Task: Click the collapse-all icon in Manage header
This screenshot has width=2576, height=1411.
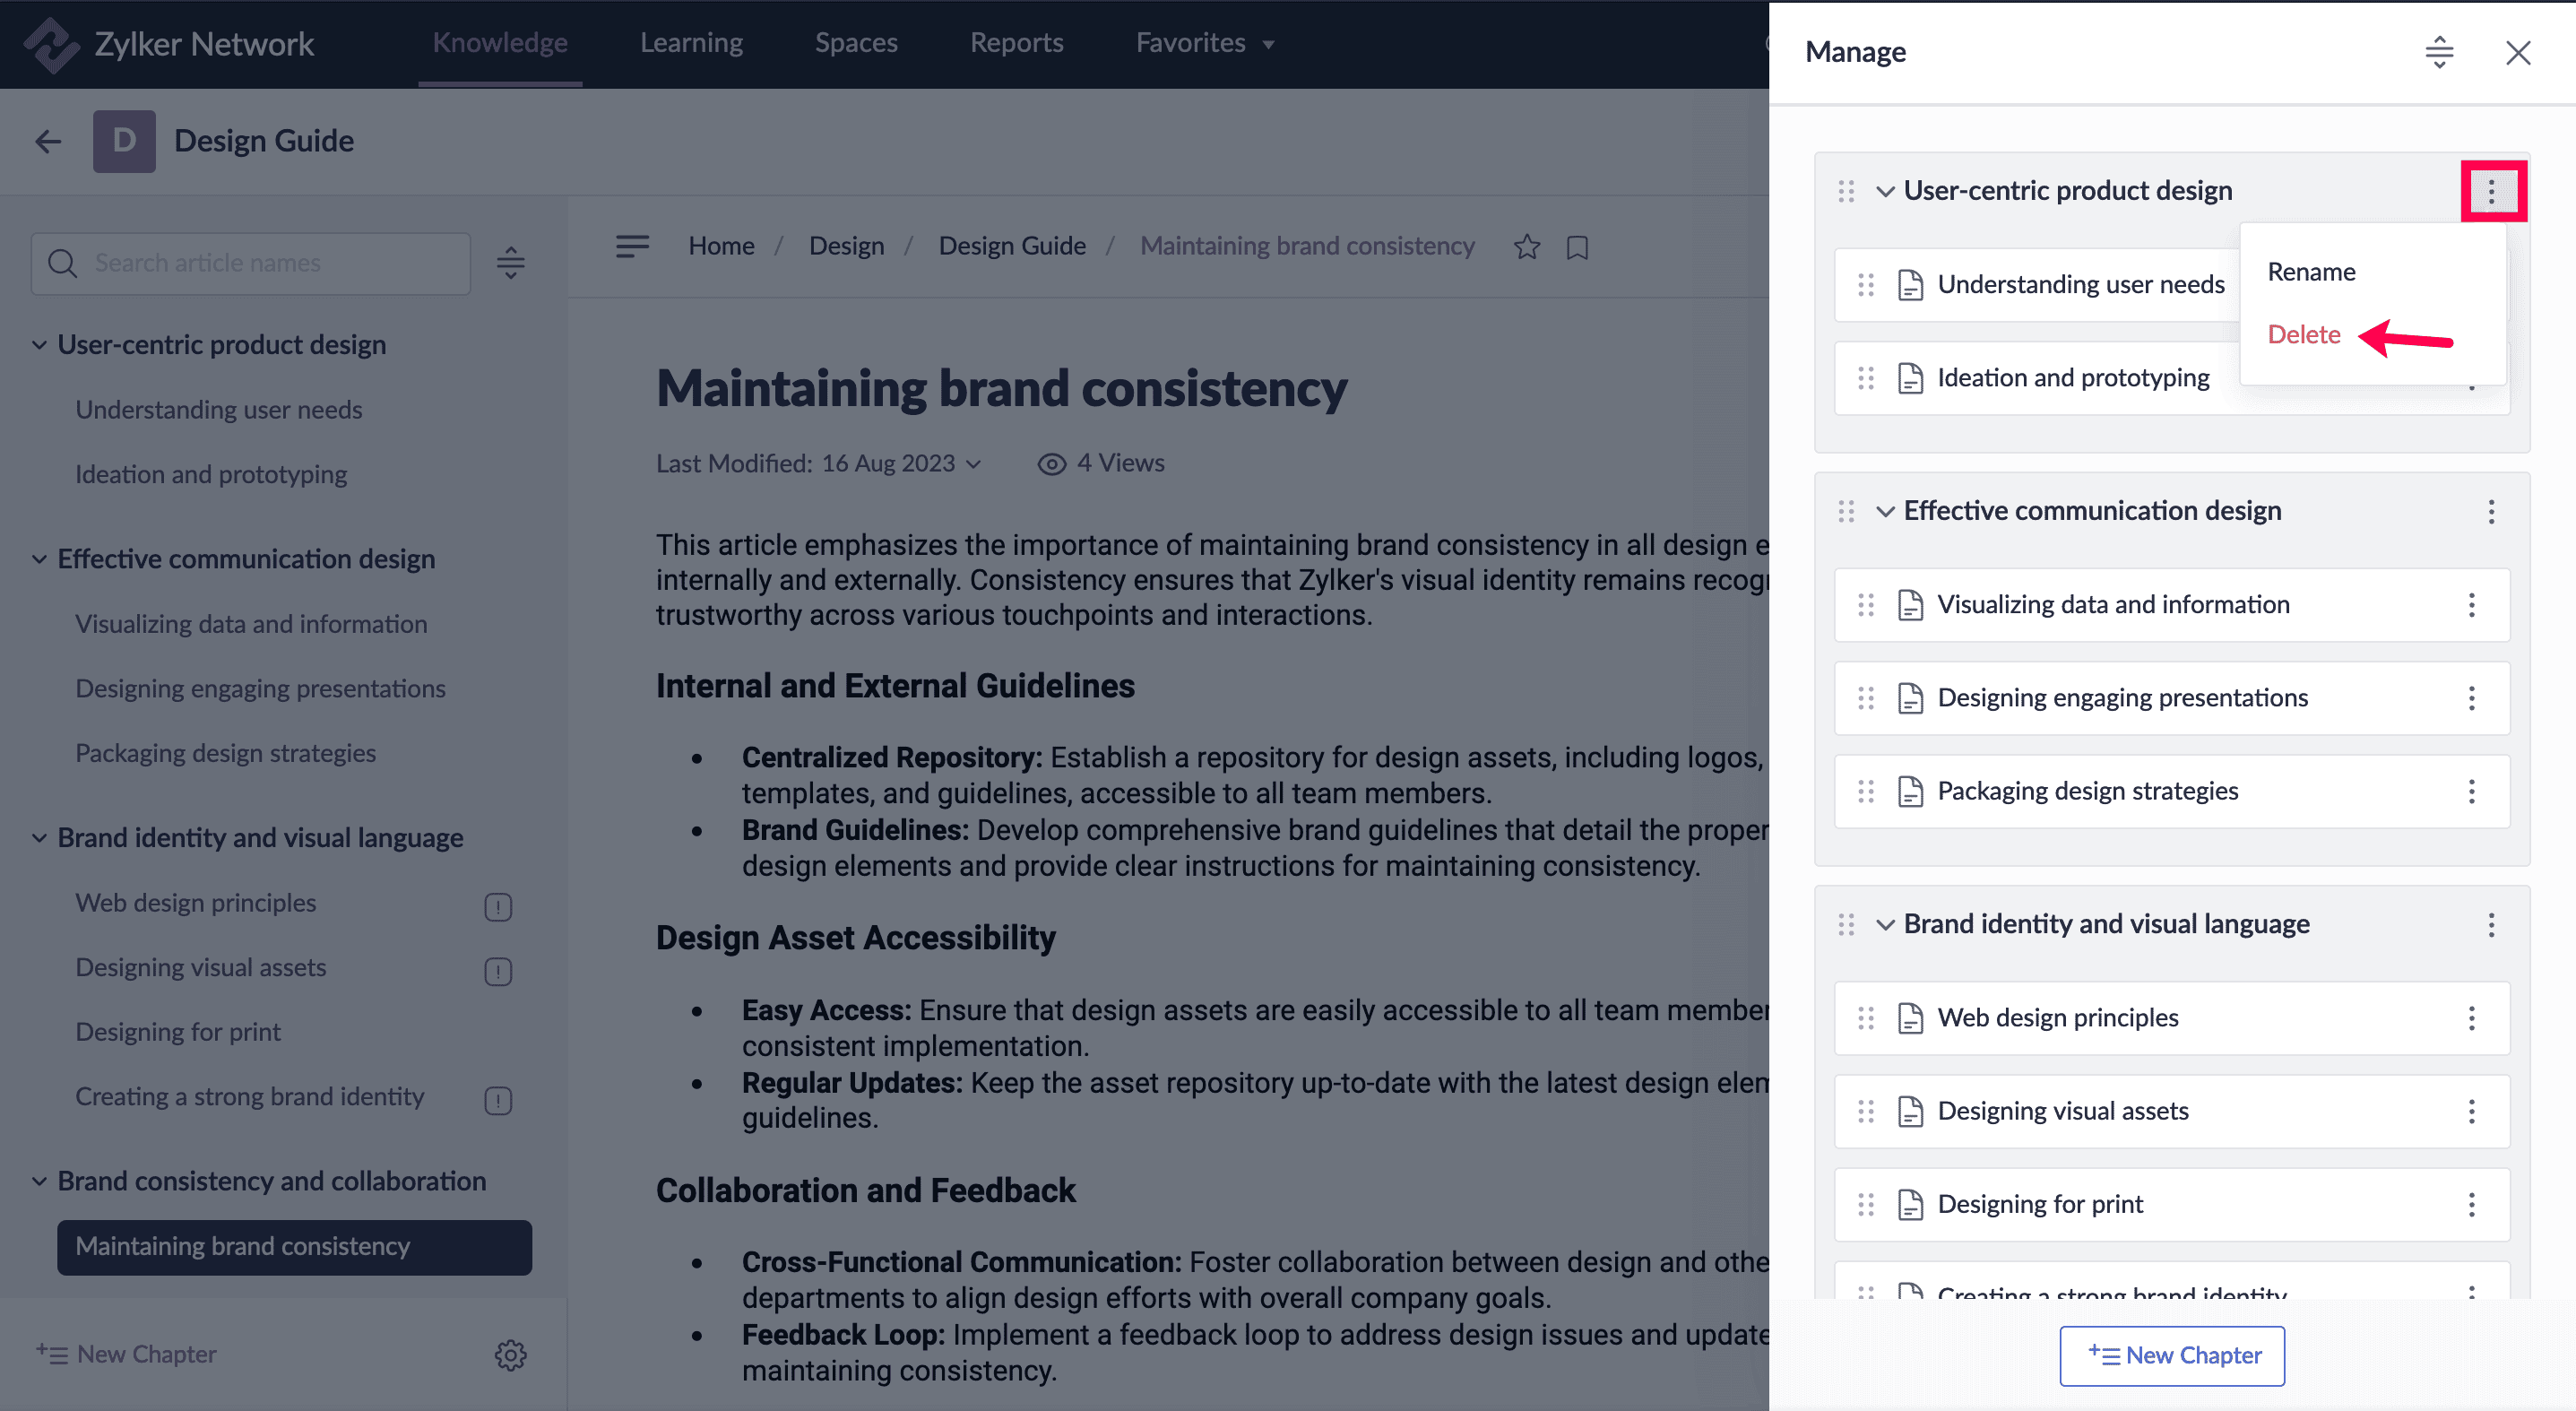Action: point(2438,52)
